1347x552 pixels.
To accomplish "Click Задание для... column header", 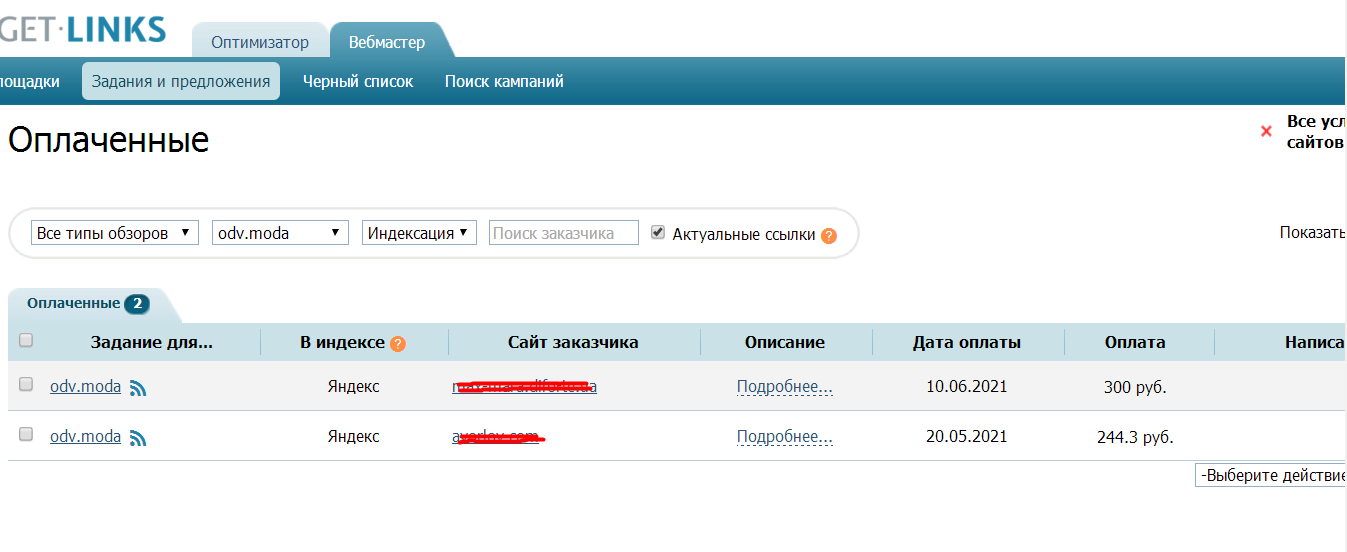I will pos(152,342).
